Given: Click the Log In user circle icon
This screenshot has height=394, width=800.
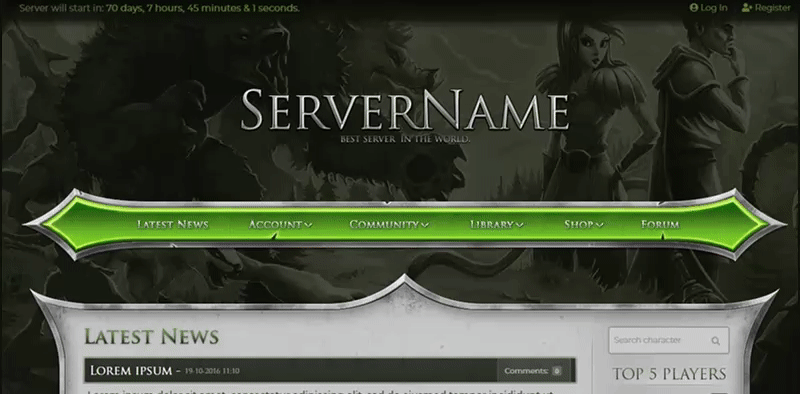Looking at the screenshot, I should coord(694,8).
